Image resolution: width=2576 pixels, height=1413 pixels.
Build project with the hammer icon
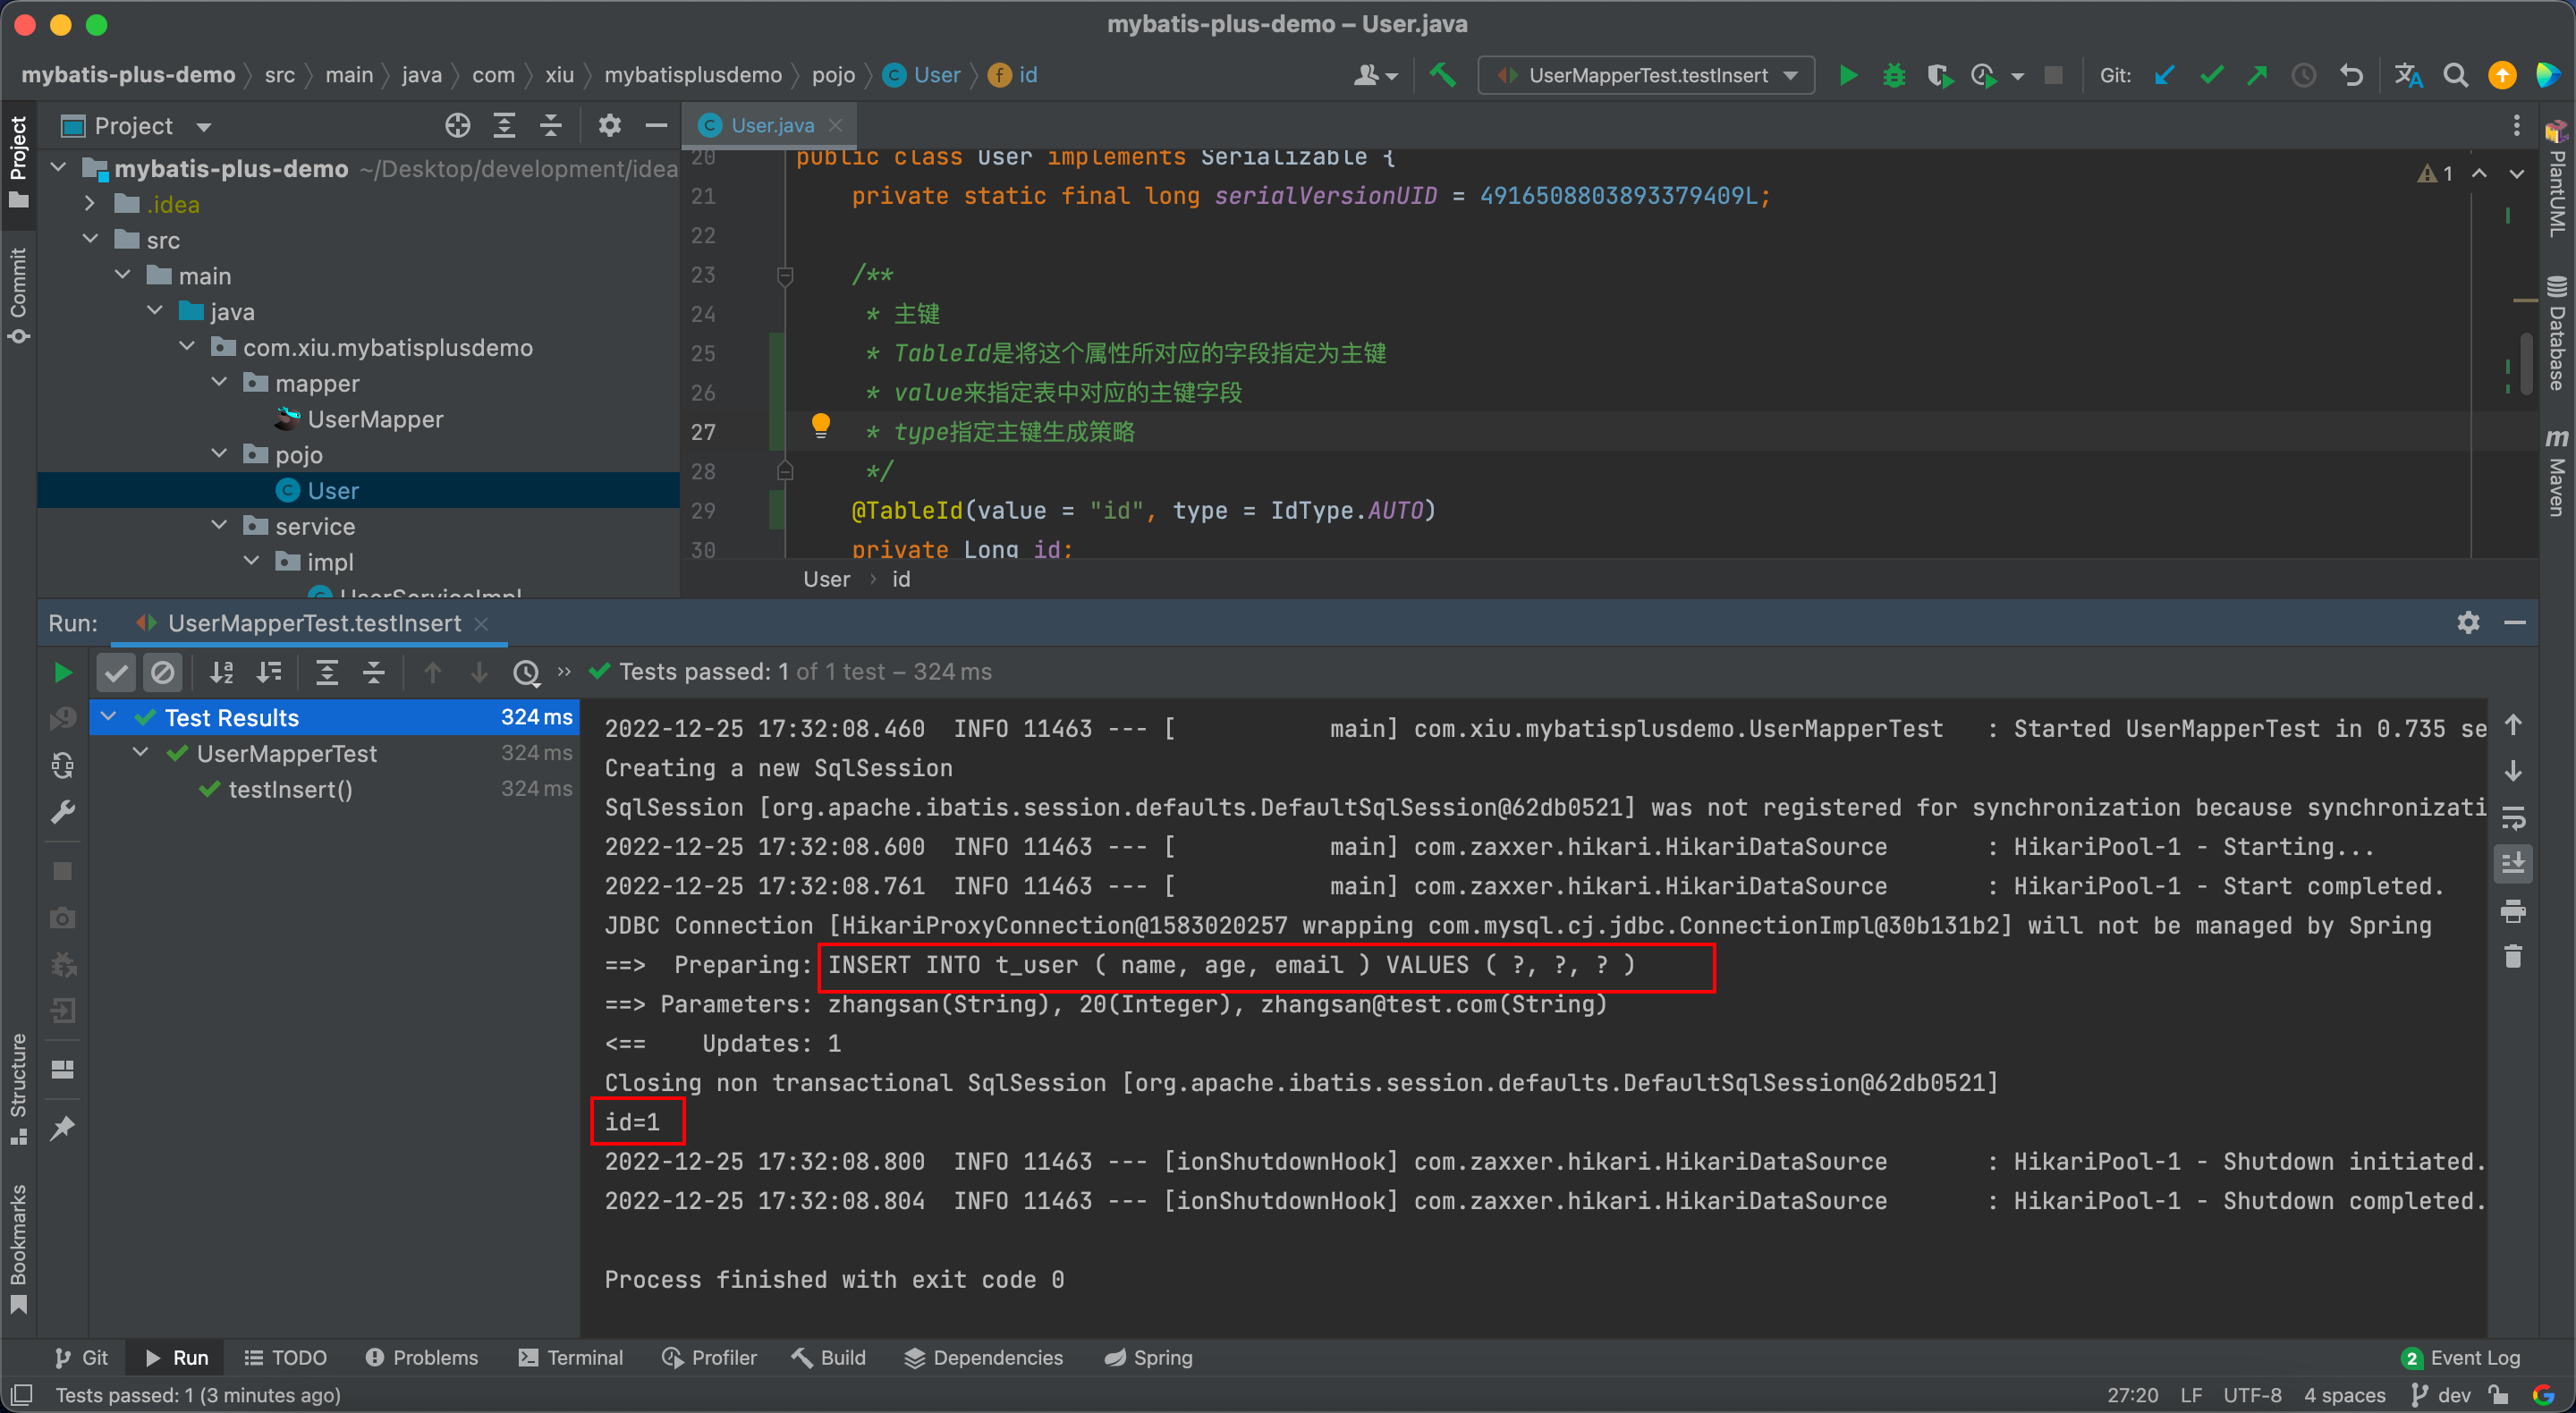(x=1441, y=75)
